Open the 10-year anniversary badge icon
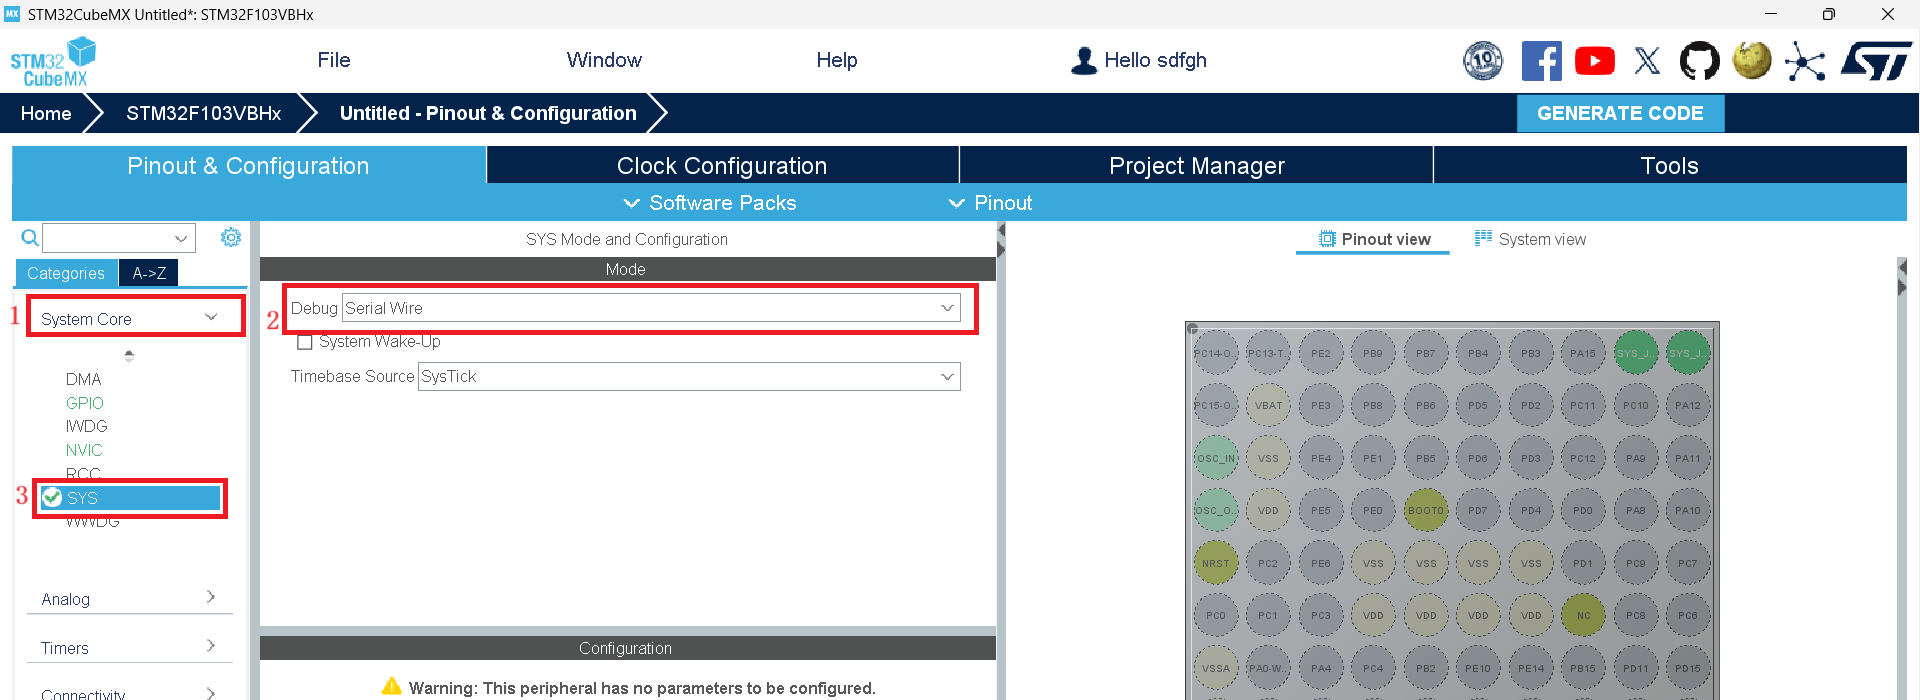Image resolution: width=1920 pixels, height=700 pixels. tap(1483, 61)
